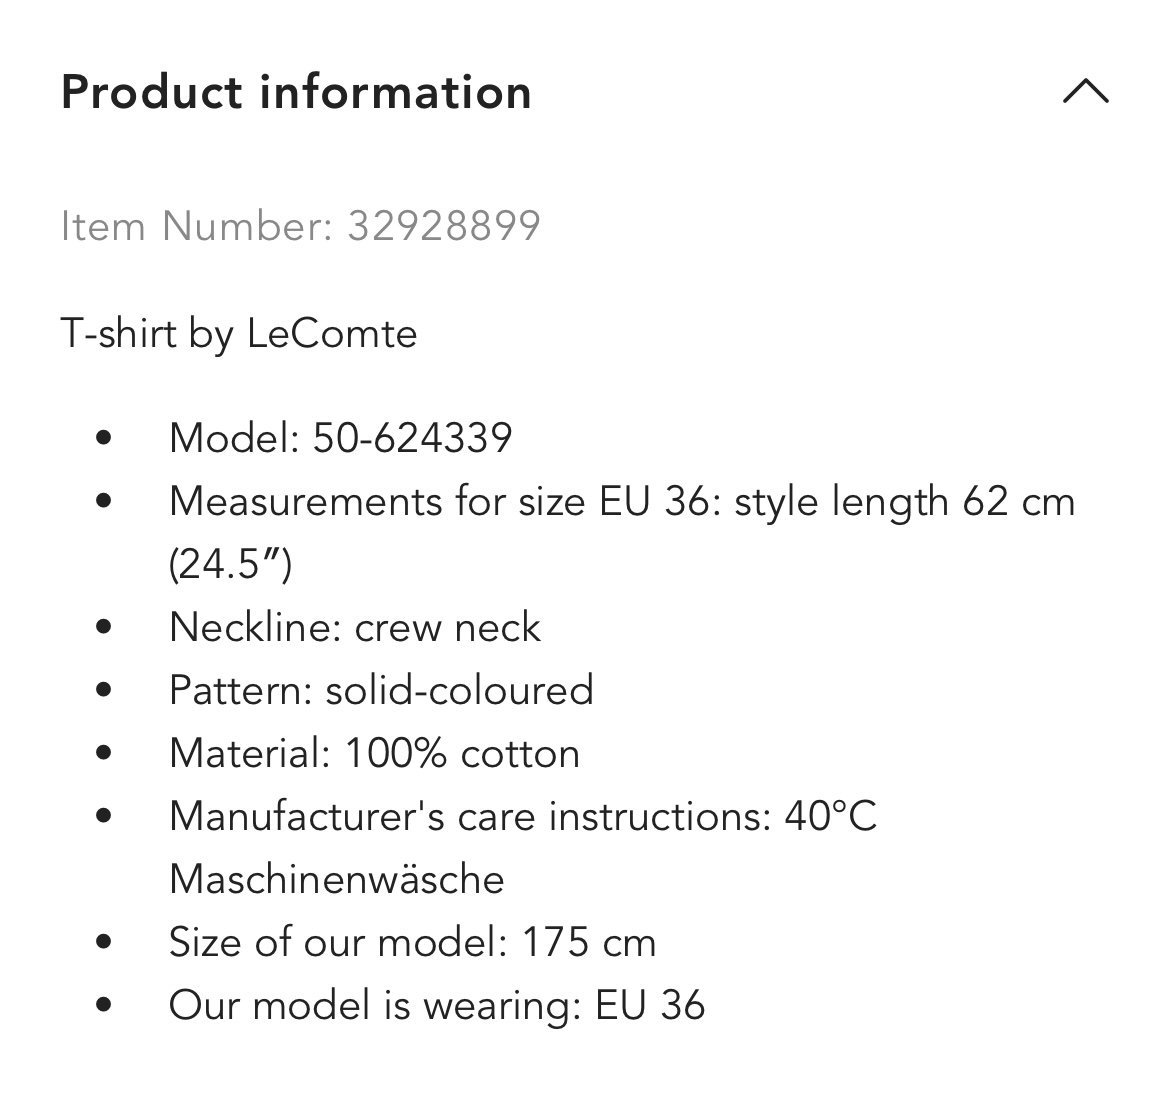1170x1101 pixels.
Task: Click the Our model is wearing: EU 36 line
Action: click(437, 1006)
